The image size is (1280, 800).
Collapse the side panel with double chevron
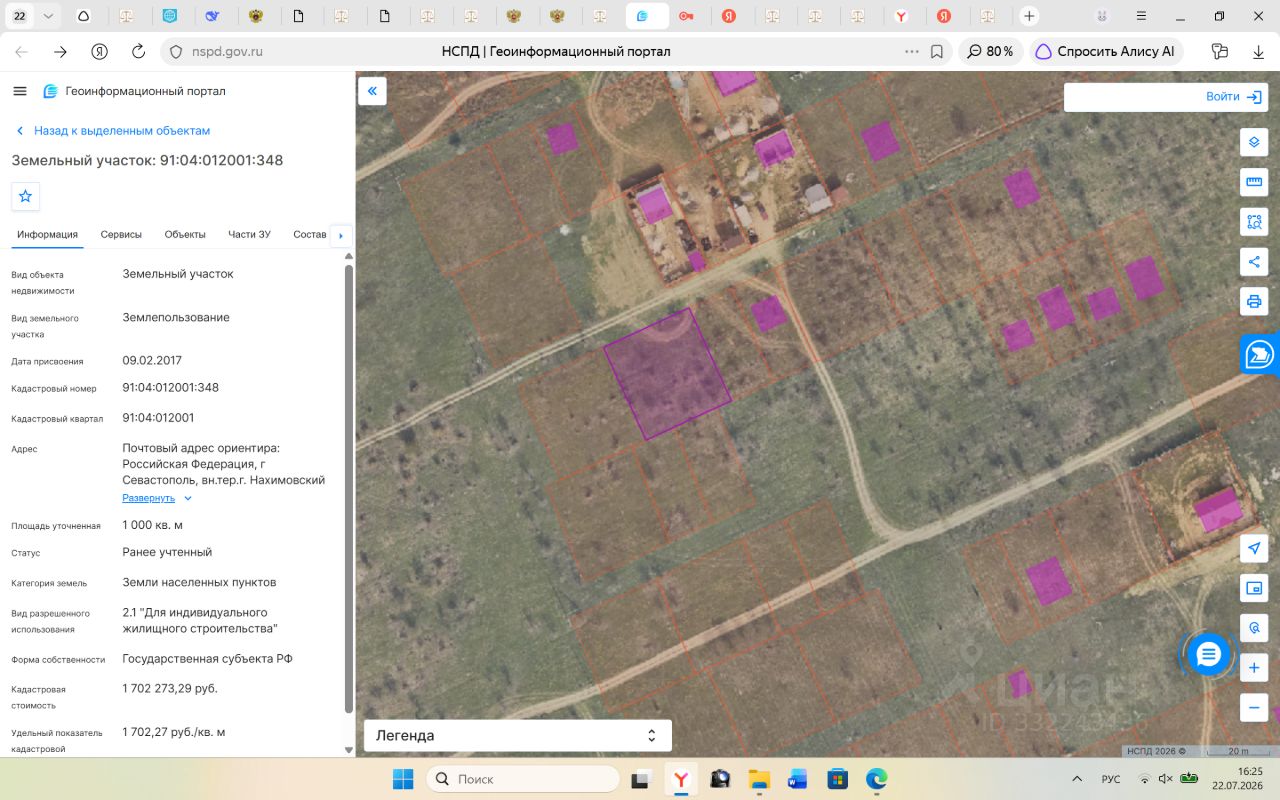pos(372,91)
